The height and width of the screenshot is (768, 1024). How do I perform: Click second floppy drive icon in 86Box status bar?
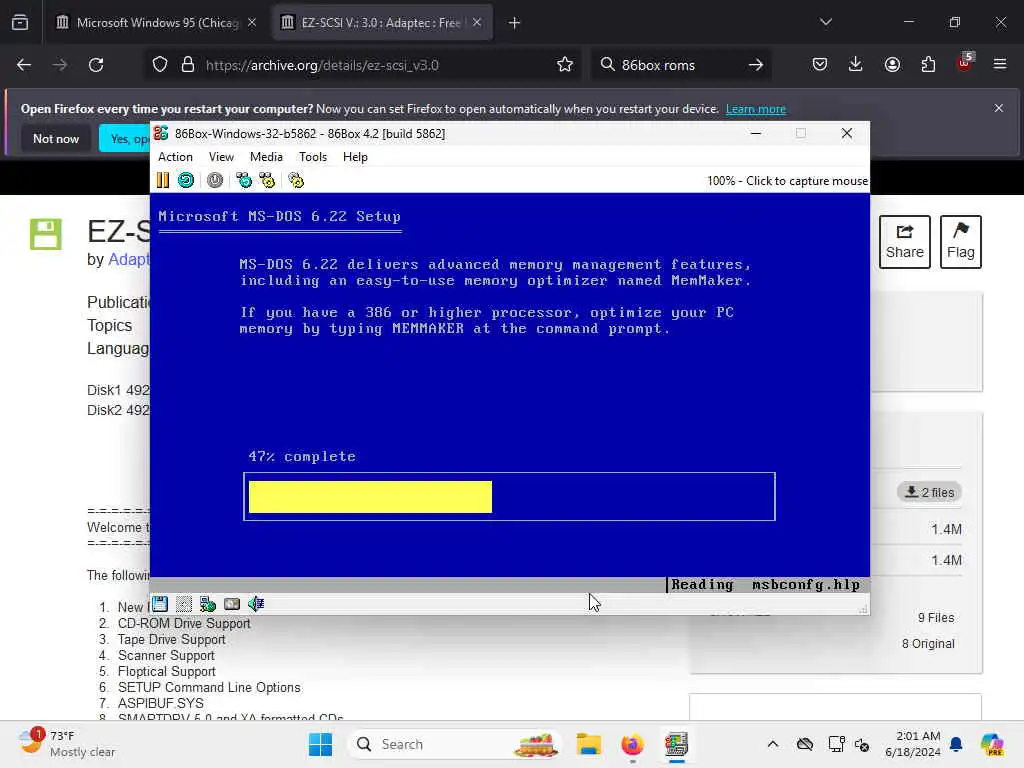(x=184, y=604)
